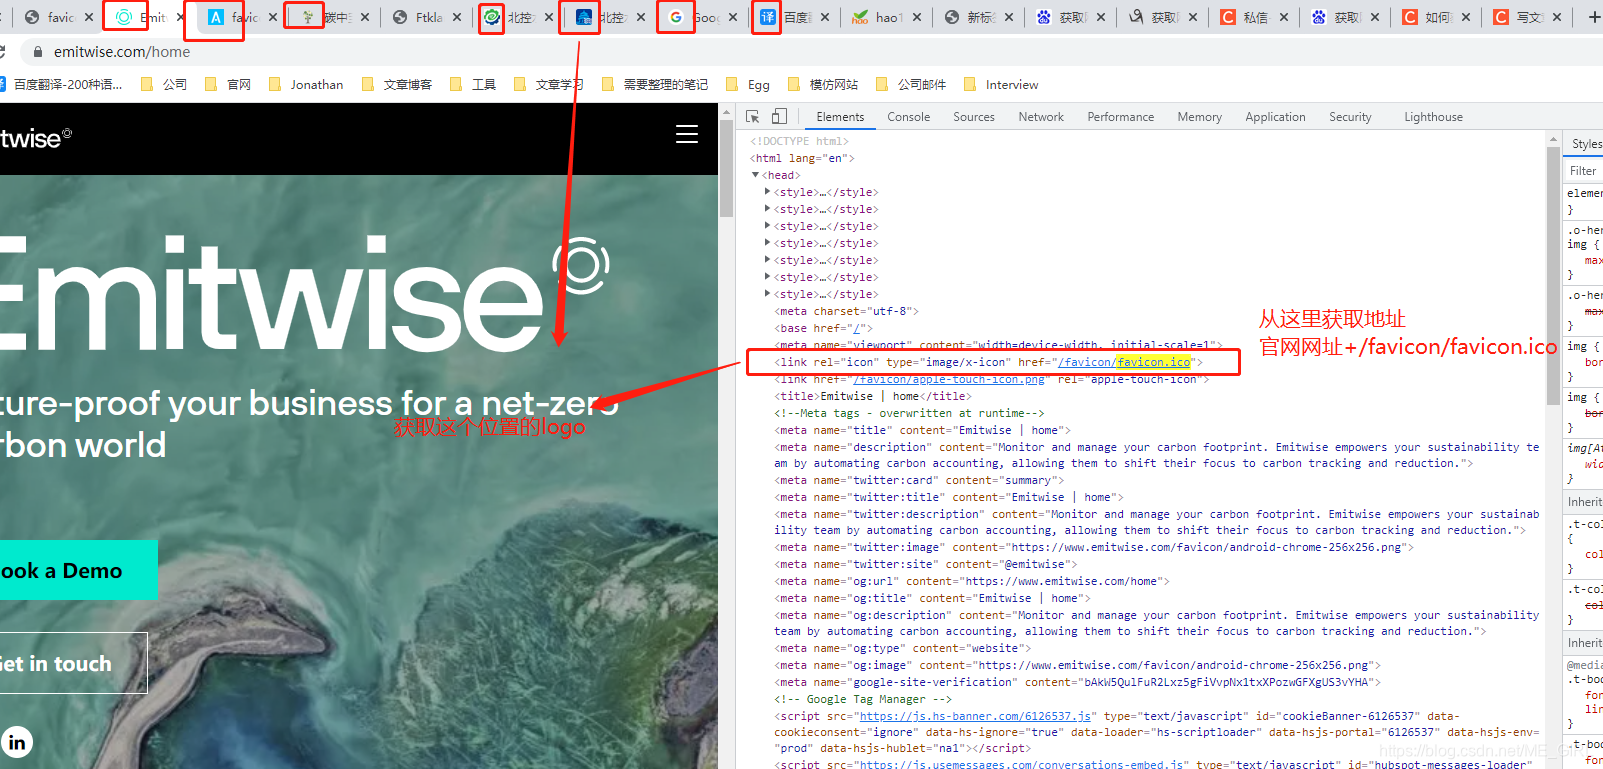Viewport: 1603px width, 769px height.
Task: Activate the inspect element picker in DevTools
Action: click(753, 117)
